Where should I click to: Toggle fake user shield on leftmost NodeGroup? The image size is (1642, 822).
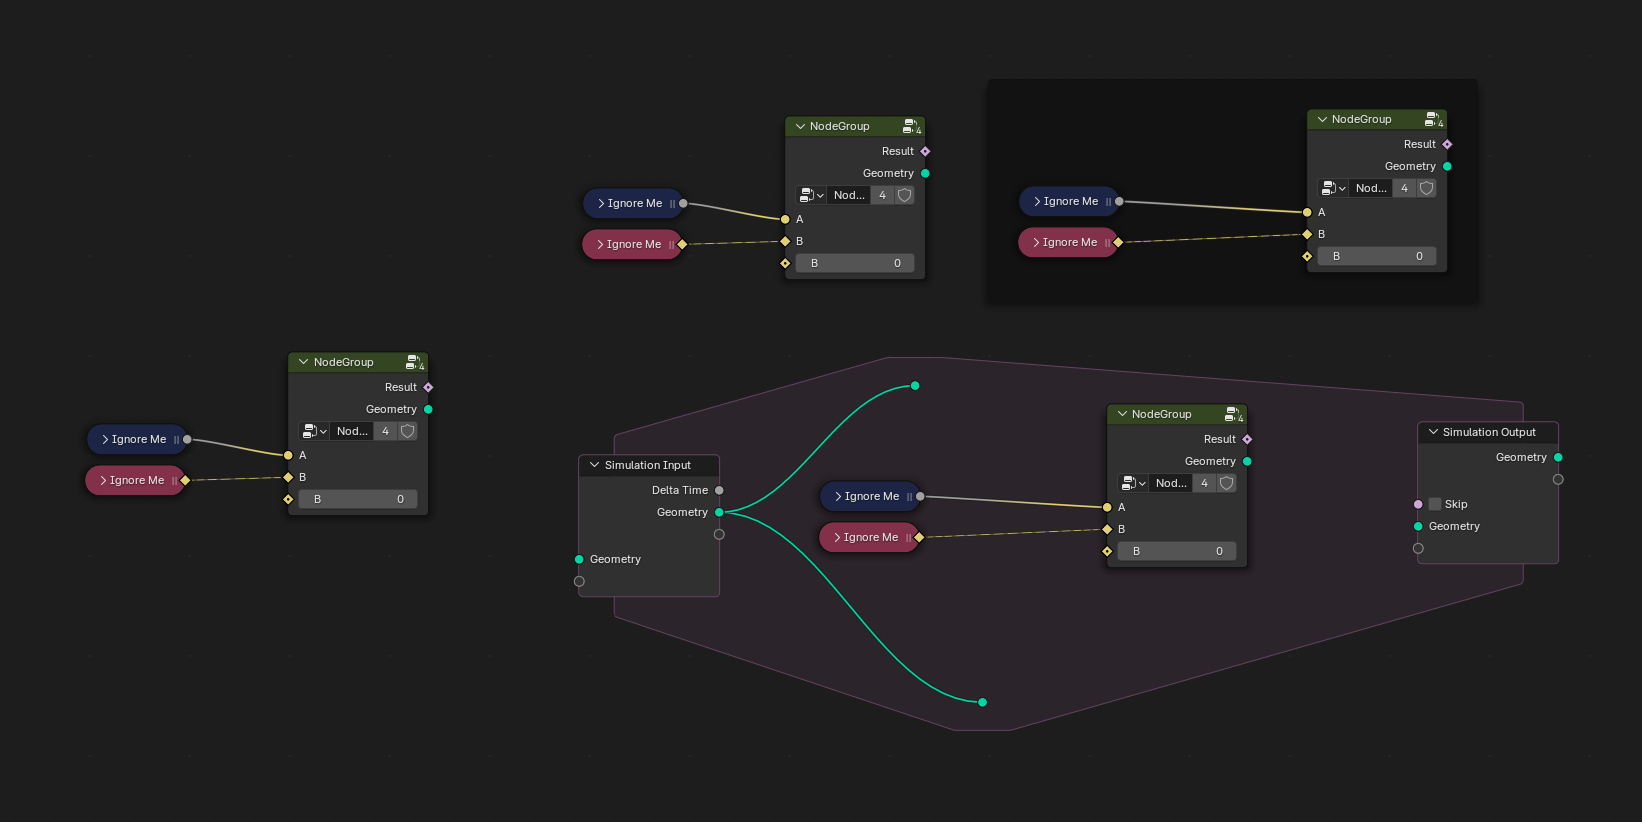tap(408, 431)
